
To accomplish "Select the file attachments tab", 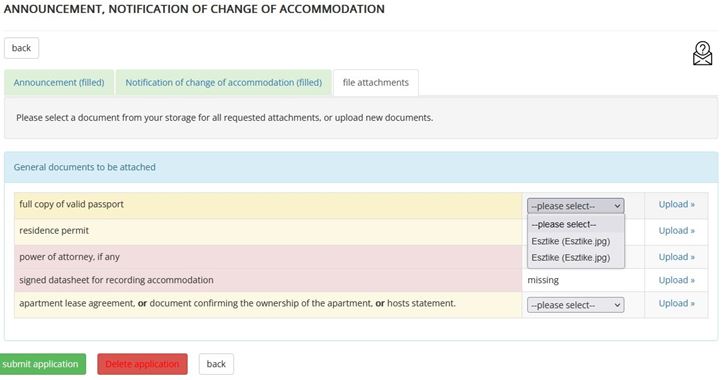I will 376,83.
